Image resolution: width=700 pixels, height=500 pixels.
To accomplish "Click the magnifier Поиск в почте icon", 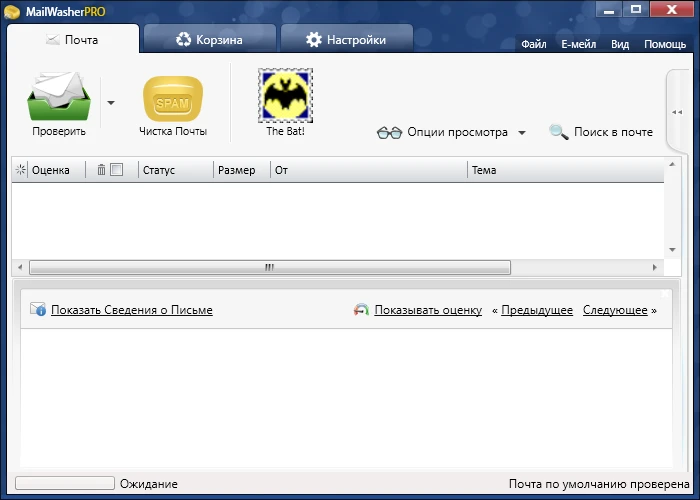I will (x=559, y=132).
